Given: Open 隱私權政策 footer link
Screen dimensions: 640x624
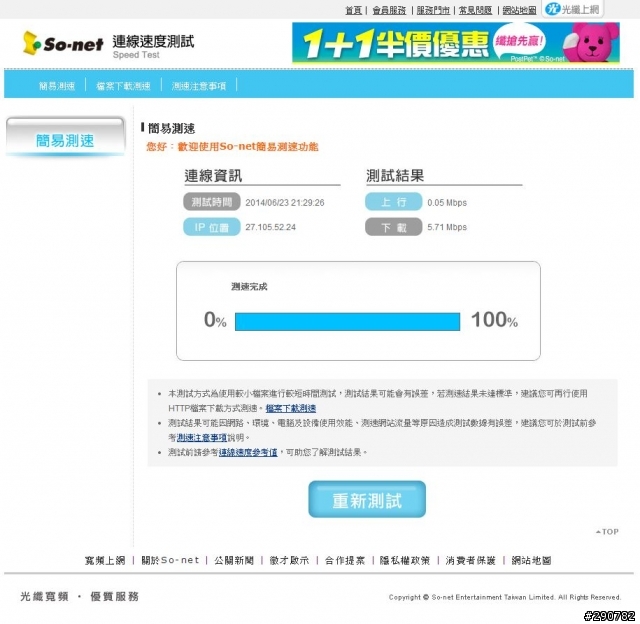Looking at the screenshot, I should [405, 560].
